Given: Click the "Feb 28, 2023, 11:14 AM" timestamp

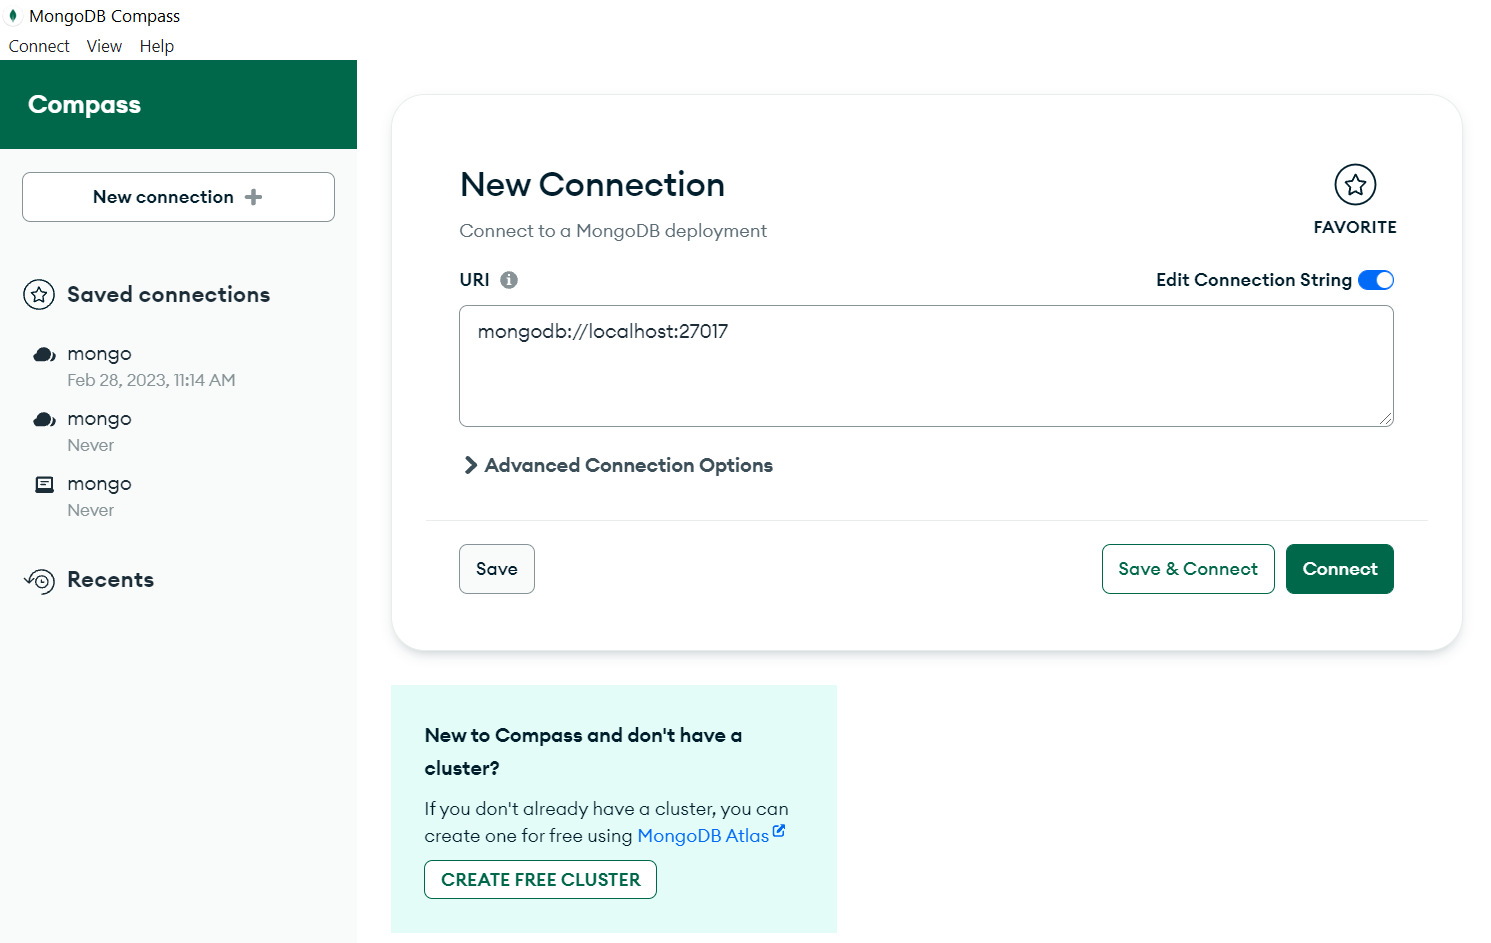Looking at the screenshot, I should [151, 380].
